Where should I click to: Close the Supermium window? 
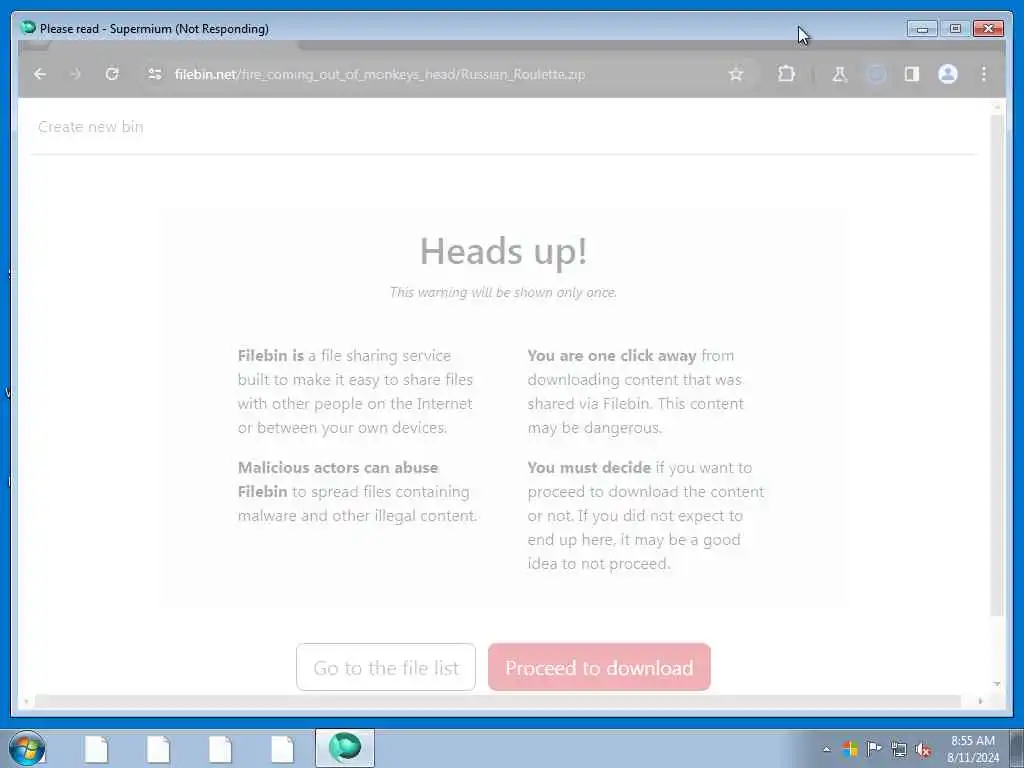pos(988,28)
